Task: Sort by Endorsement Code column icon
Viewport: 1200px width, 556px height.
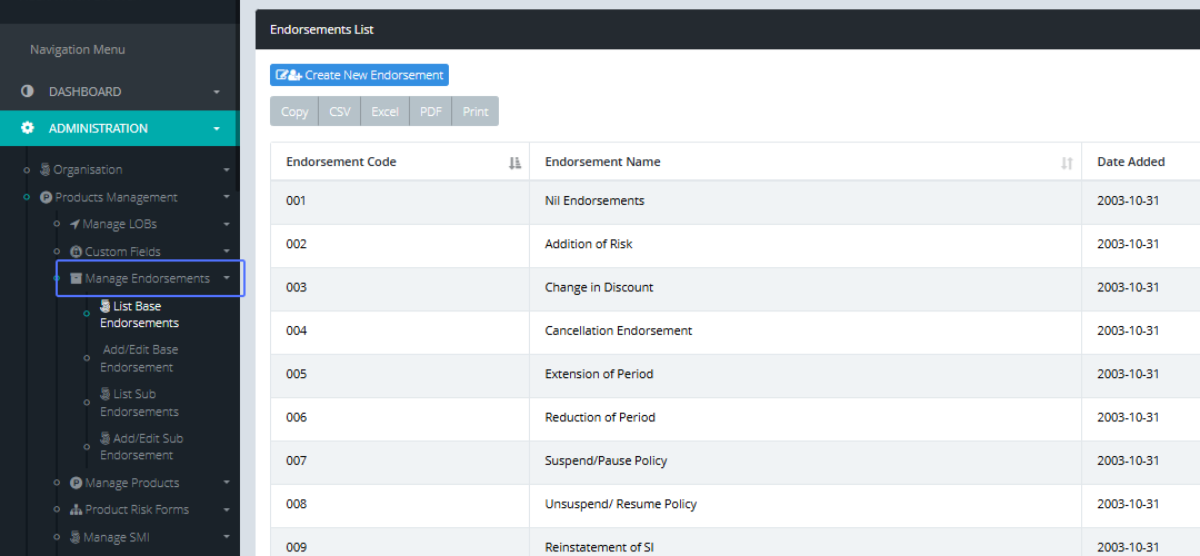Action: click(515, 163)
